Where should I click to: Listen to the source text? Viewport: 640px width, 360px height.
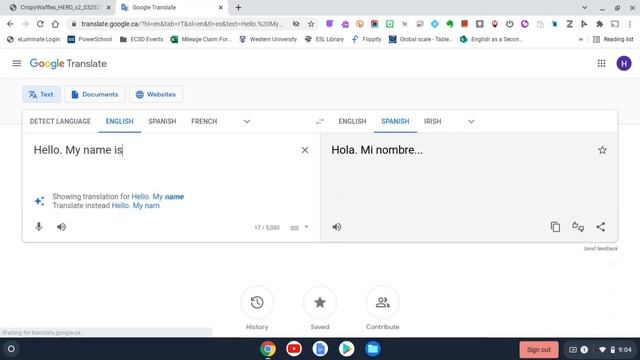click(61, 227)
